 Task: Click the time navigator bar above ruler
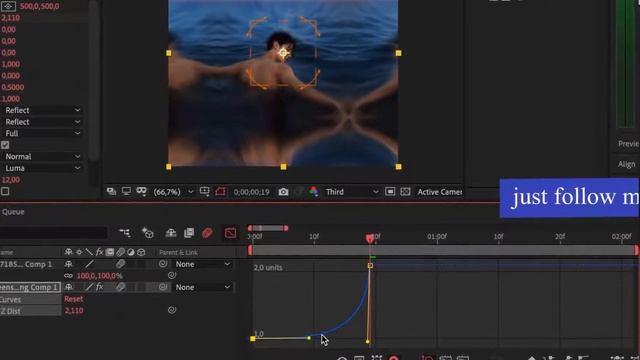268,228
